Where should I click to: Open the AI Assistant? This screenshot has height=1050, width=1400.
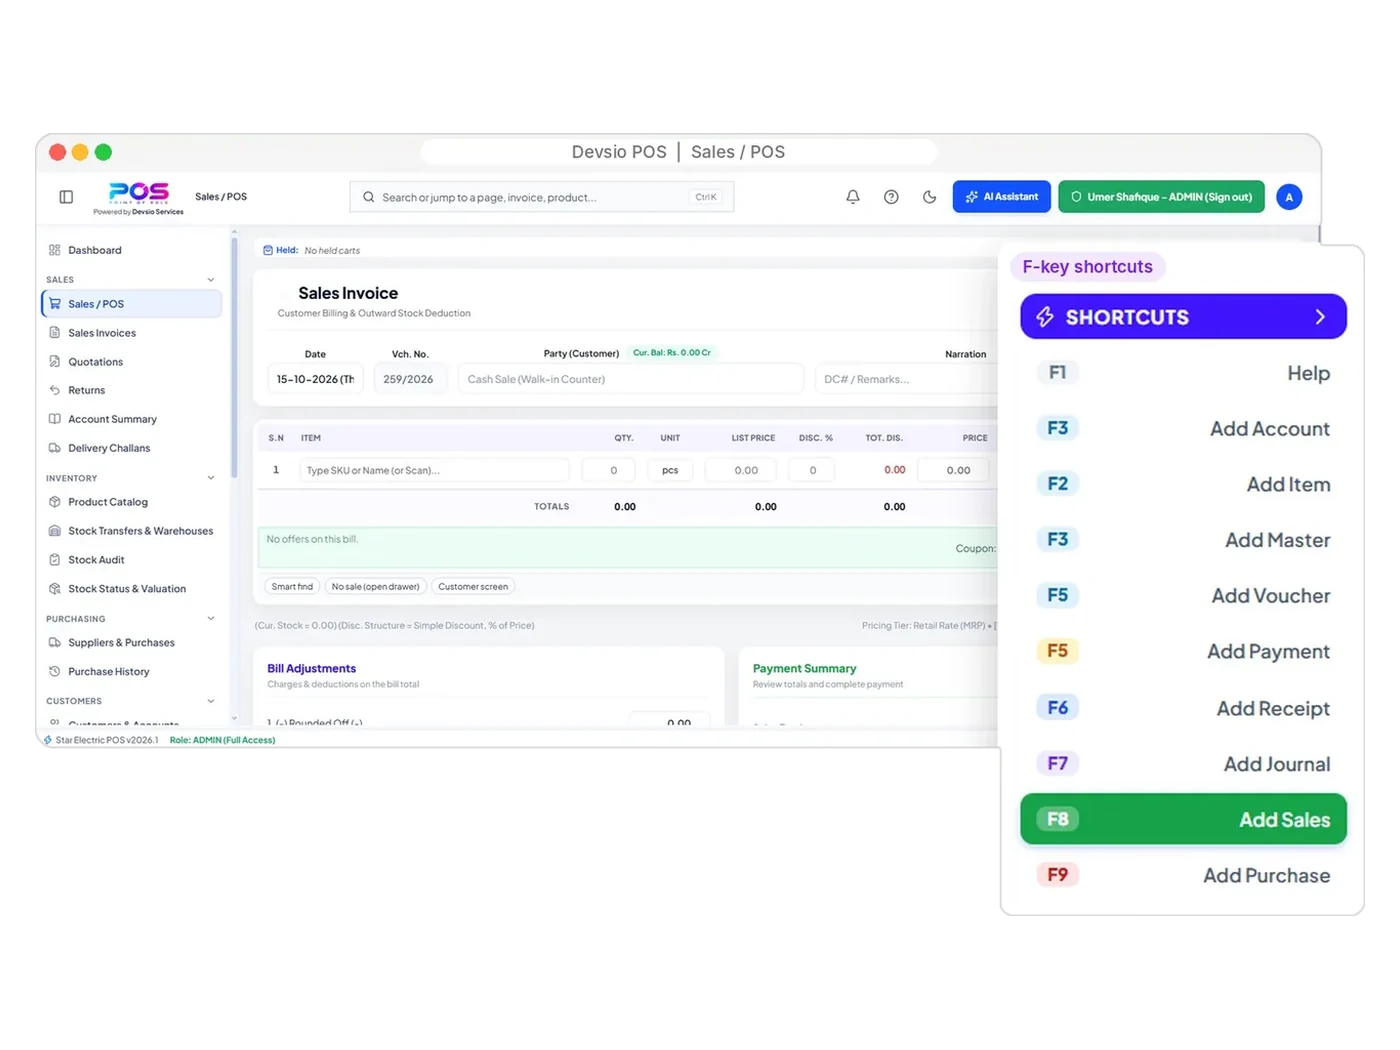pos(1002,197)
